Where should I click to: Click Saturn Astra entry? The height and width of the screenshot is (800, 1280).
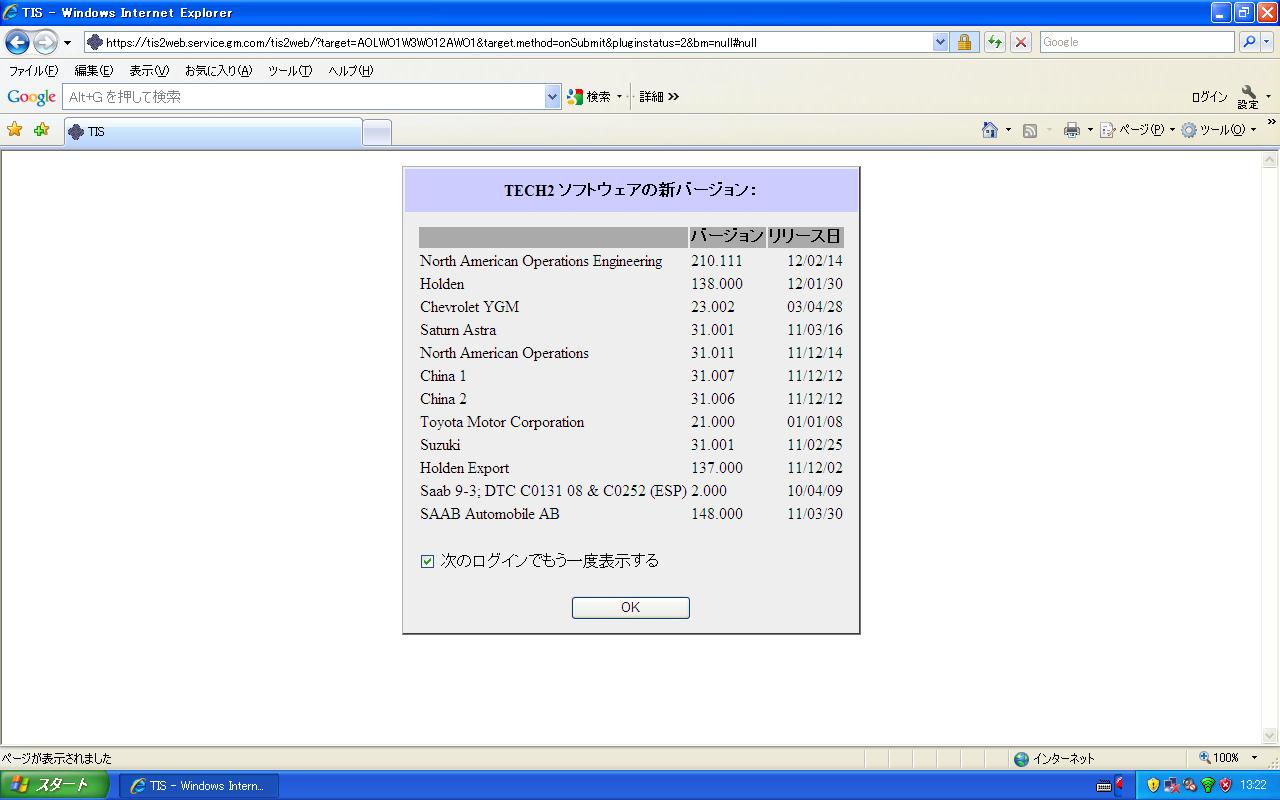458,330
